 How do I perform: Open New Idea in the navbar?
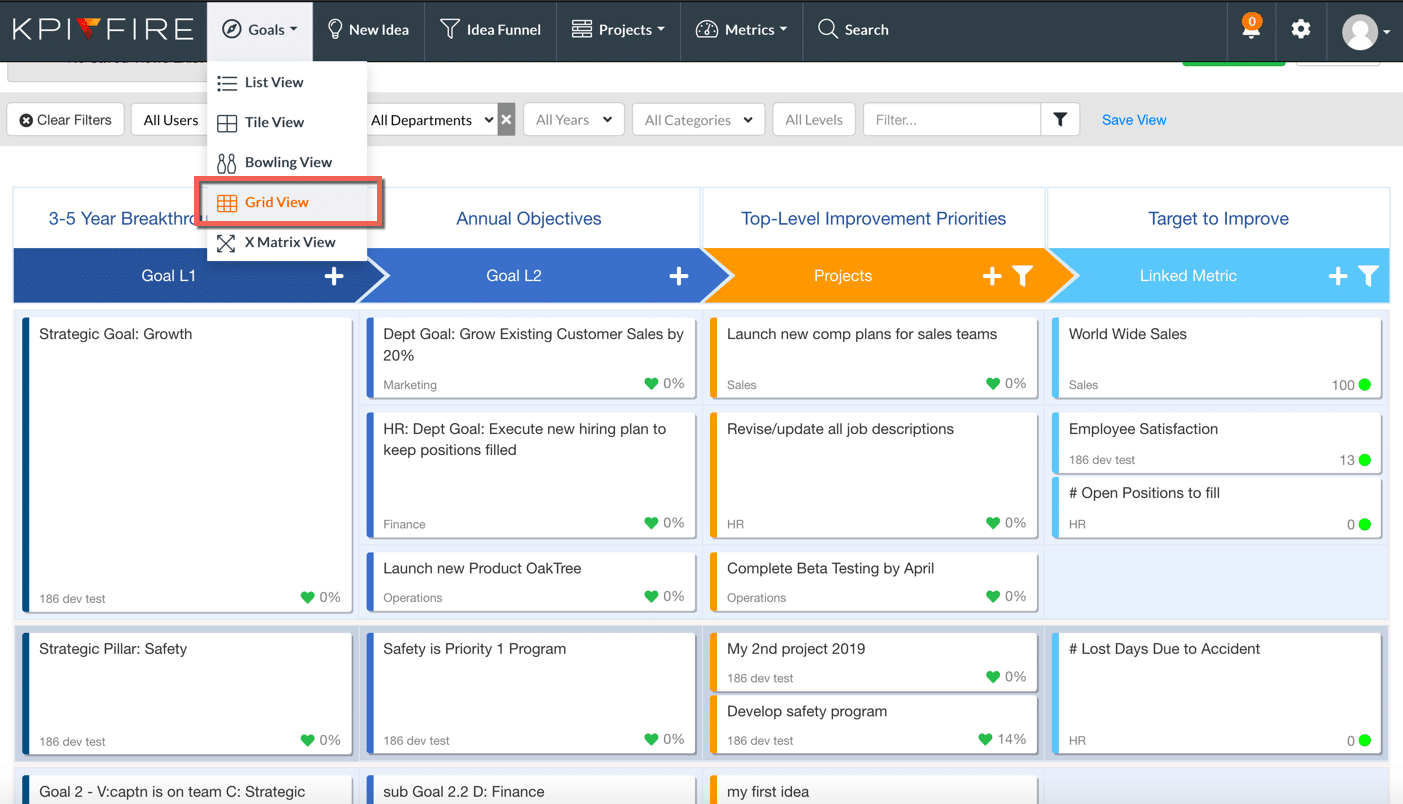click(368, 30)
